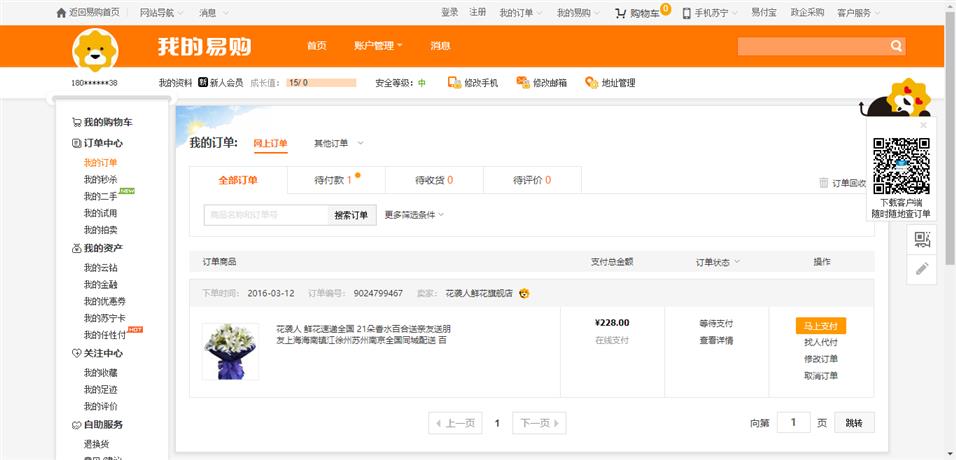Image resolution: width=956 pixels, height=460 pixels.
Task: Click the 关注中心 heart icon
Action: click(76, 353)
